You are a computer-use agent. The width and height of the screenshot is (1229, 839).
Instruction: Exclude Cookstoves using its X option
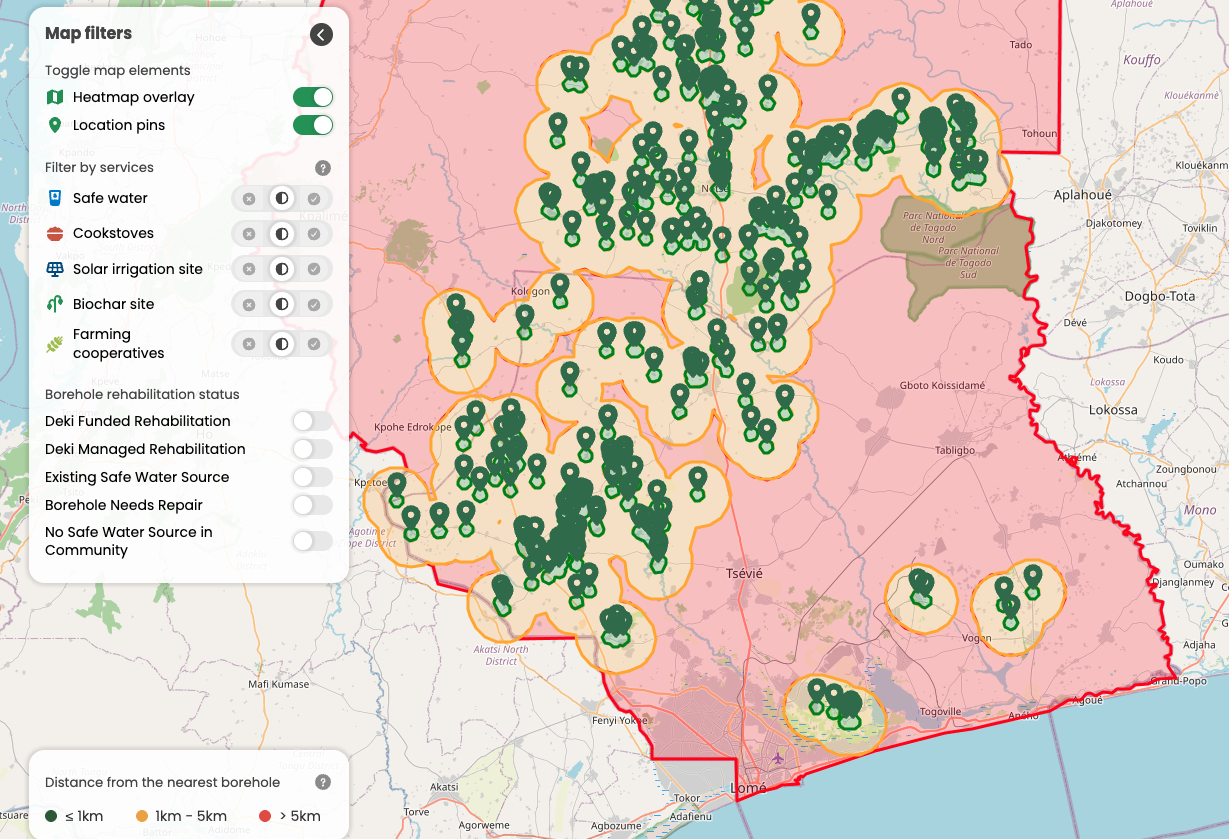(249, 234)
